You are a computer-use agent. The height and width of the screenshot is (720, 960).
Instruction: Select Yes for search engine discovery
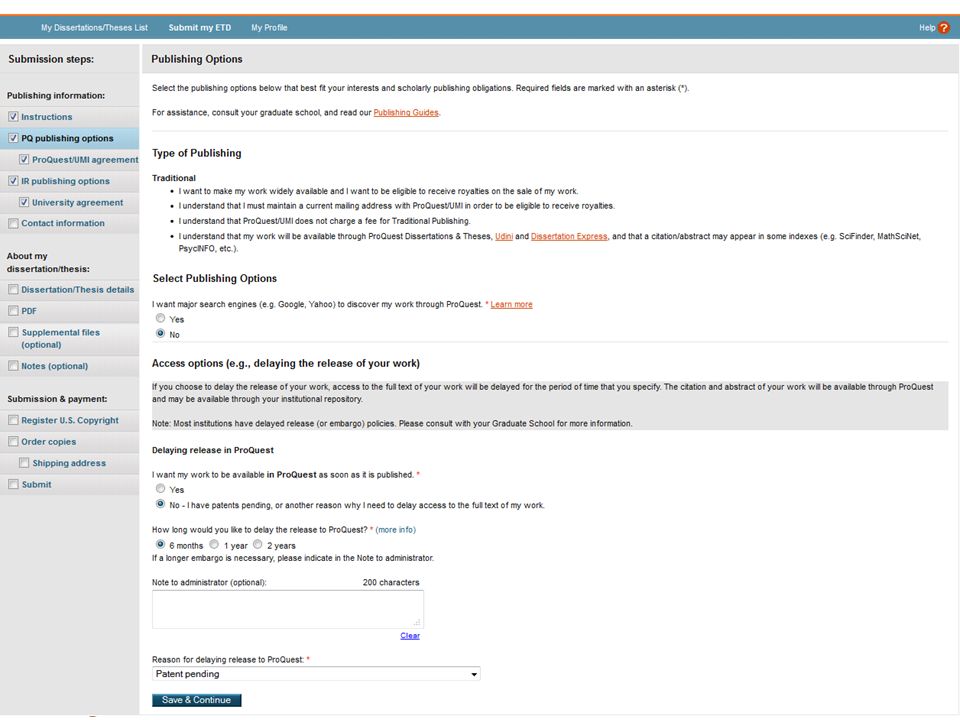(160, 318)
